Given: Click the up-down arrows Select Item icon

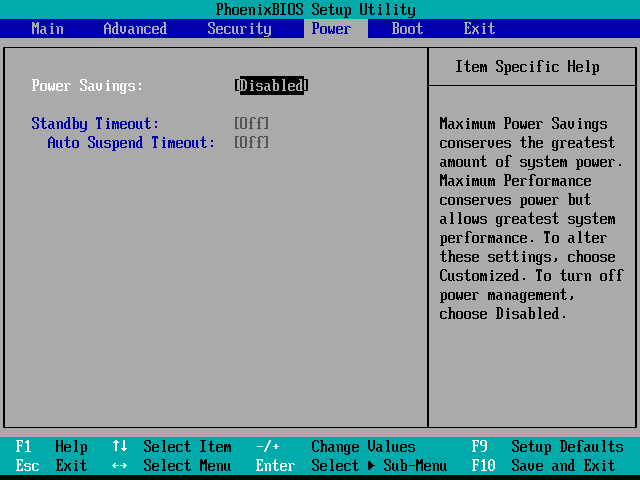Looking at the screenshot, I should (x=120, y=447).
